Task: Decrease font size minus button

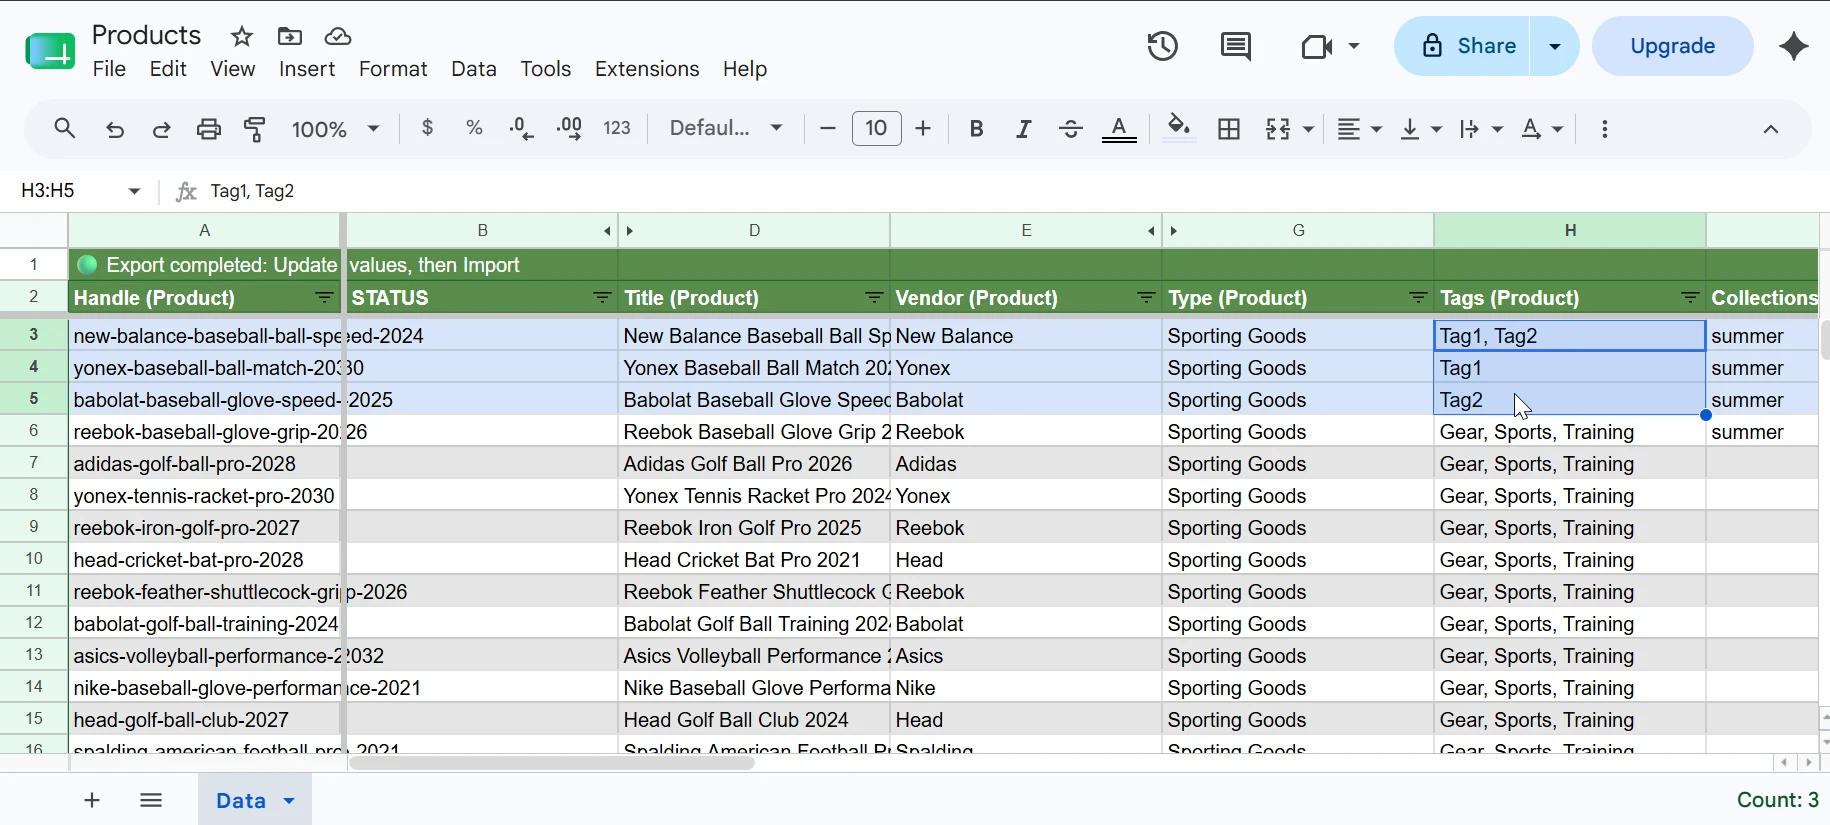Action: (x=827, y=128)
